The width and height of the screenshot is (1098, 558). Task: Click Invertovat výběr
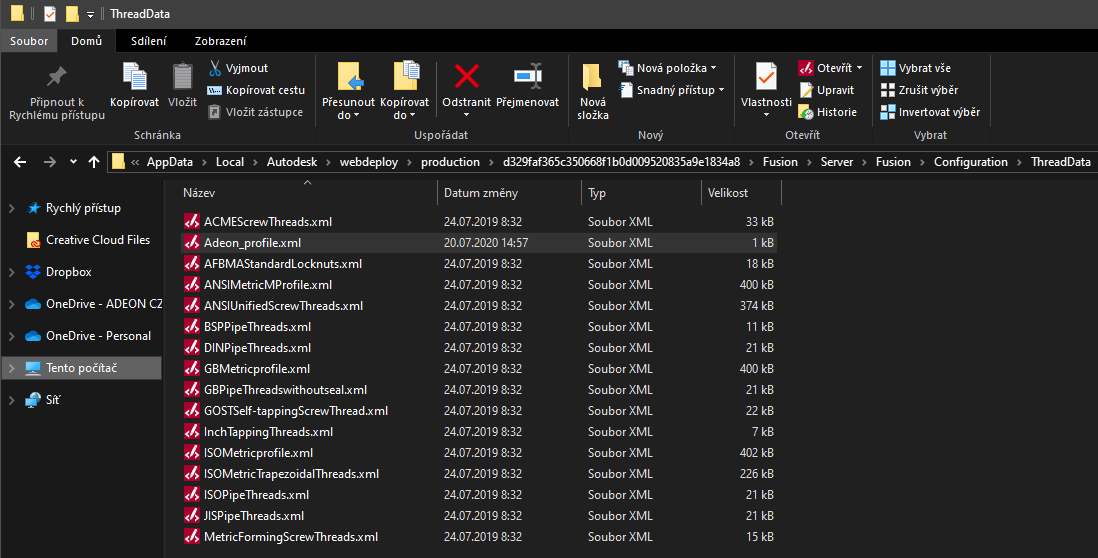pyautogui.click(x=930, y=112)
